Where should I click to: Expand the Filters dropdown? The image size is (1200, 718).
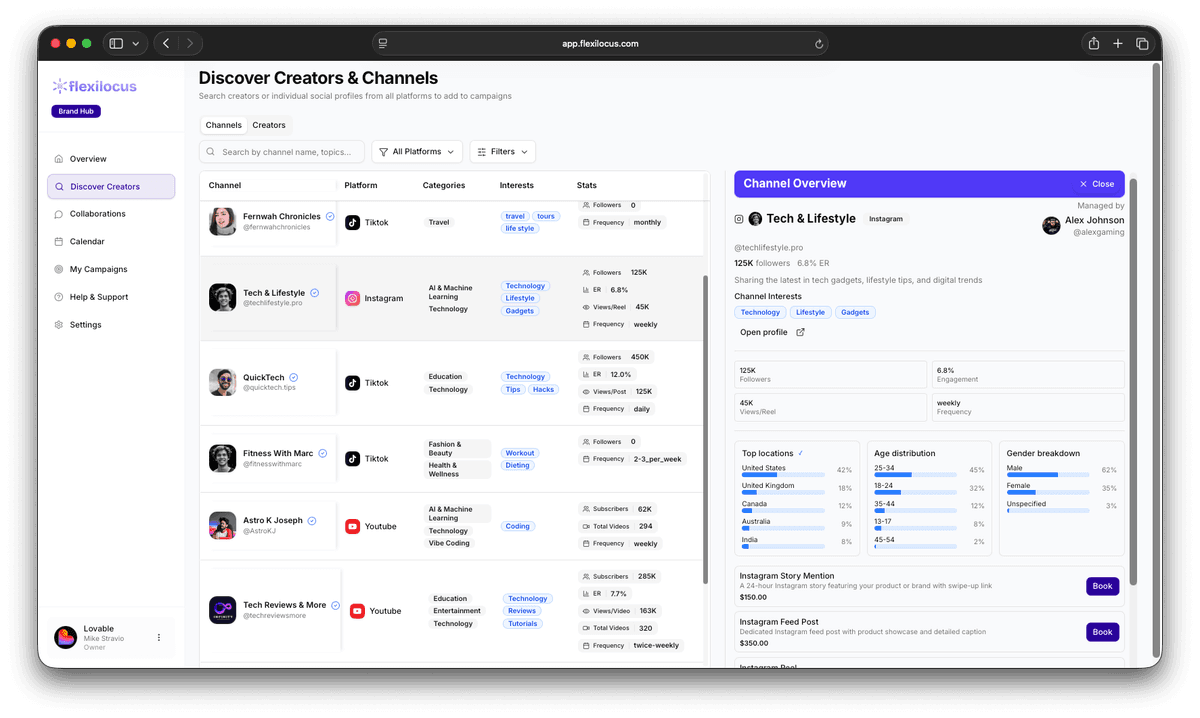(x=502, y=152)
